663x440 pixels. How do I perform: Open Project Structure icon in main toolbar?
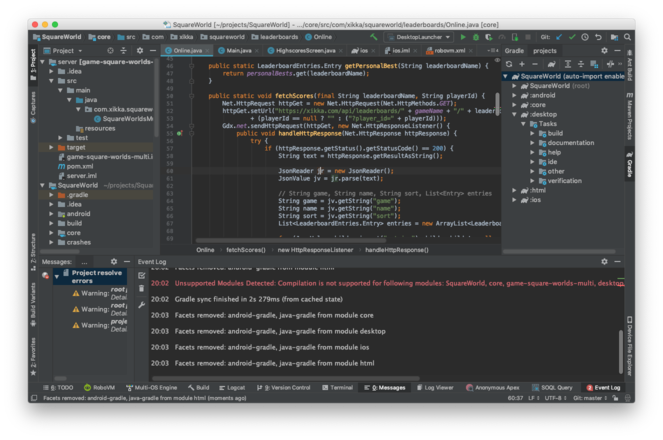[x=614, y=37]
